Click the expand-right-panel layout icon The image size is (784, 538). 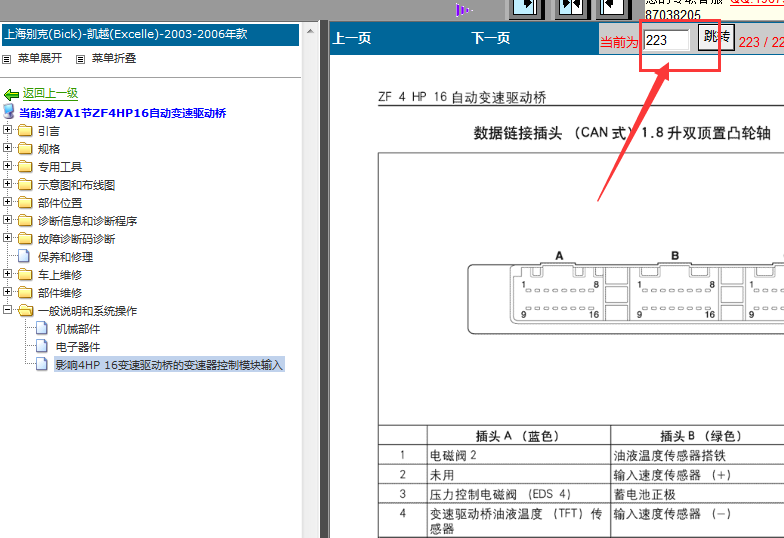pos(526,8)
